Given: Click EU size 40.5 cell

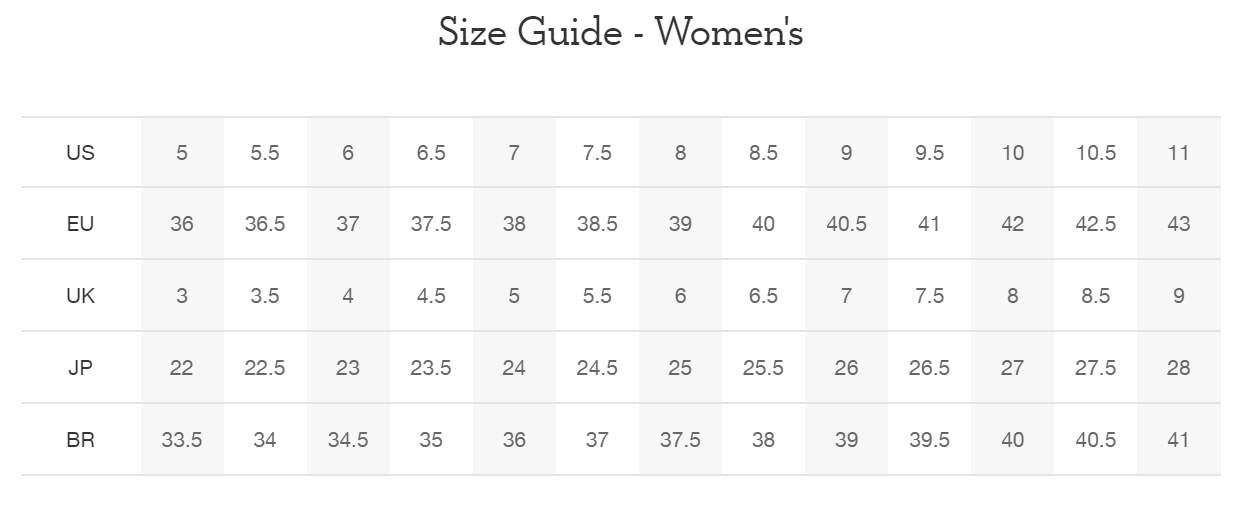Looking at the screenshot, I should click(846, 224).
